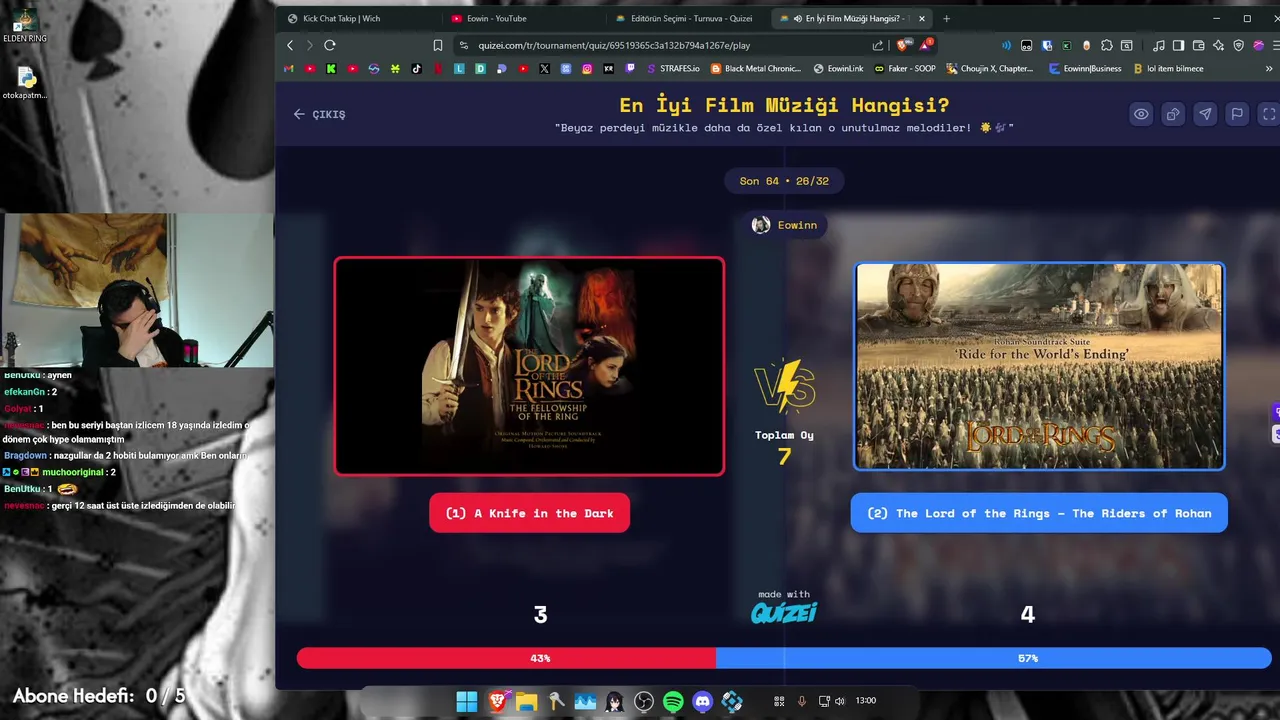Image resolution: width=1280 pixels, height=720 pixels.
Task: Vote for (1) A Knife in the Dark
Action: click(529, 513)
